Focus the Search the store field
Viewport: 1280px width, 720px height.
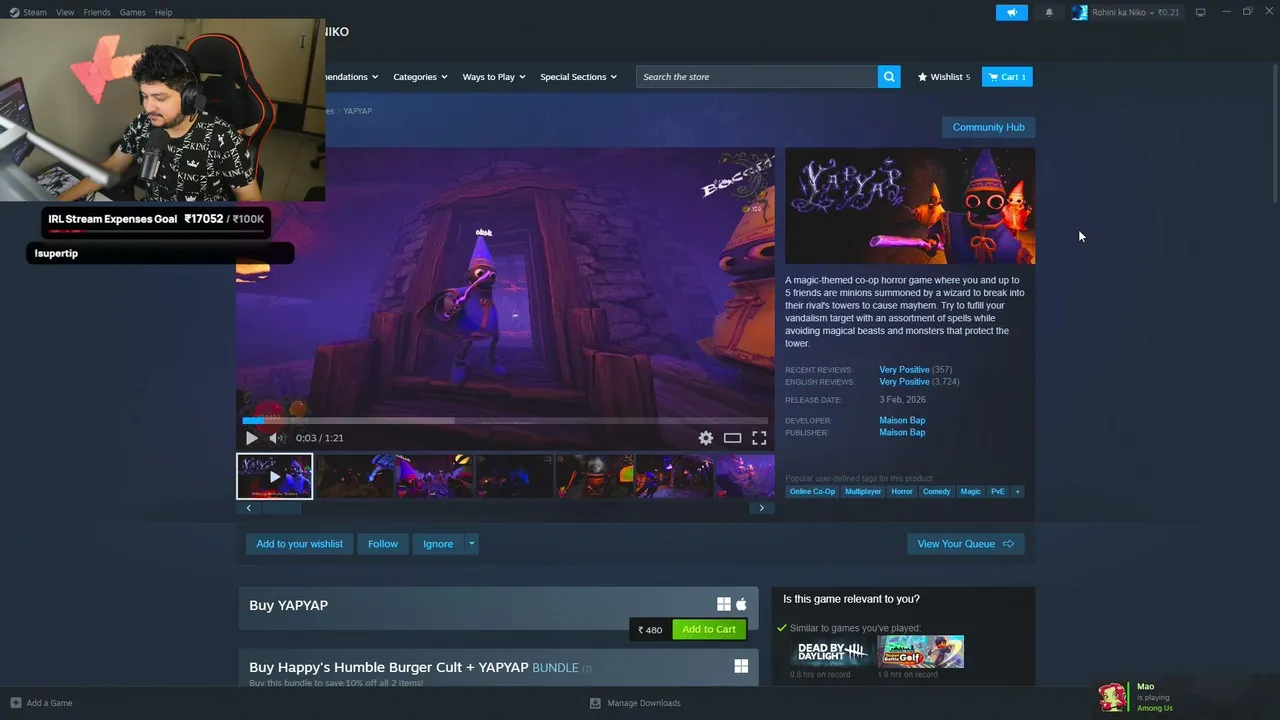pos(757,77)
